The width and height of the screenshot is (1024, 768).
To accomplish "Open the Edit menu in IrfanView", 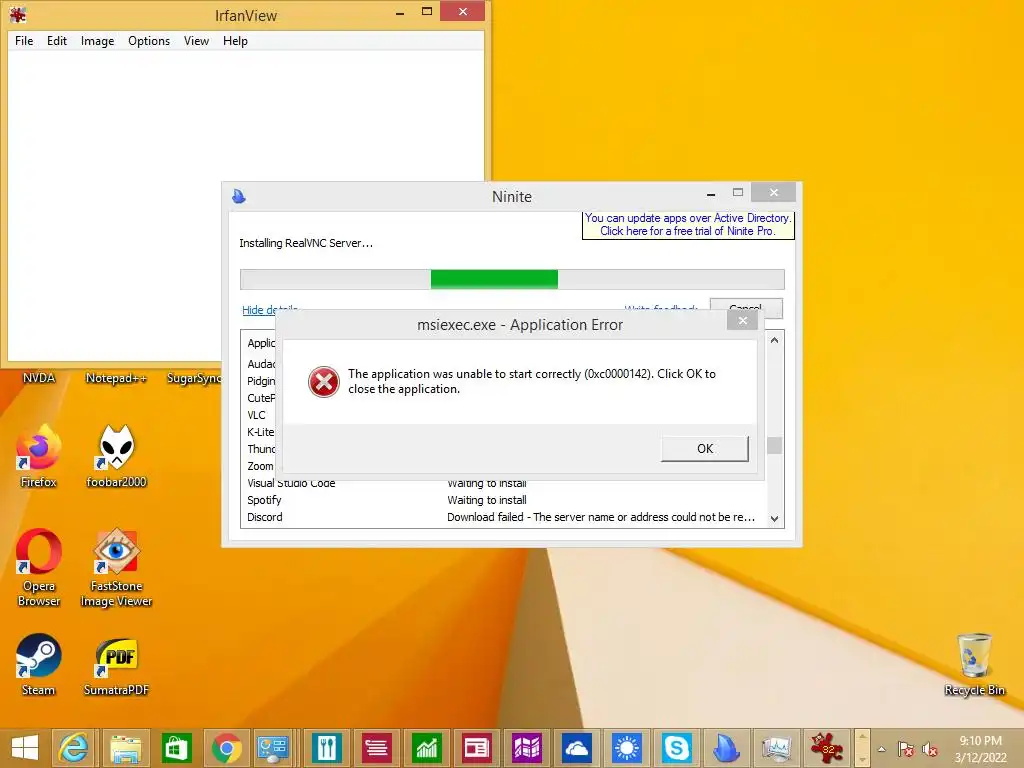I will click(x=57, y=40).
